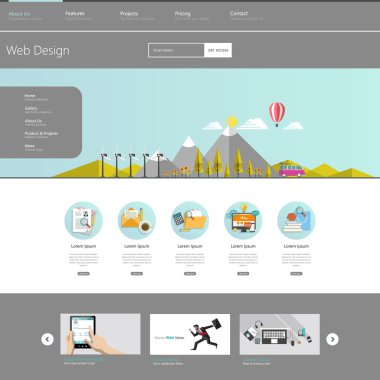The width and height of the screenshot is (380, 380).
Task: Open the Features navigation item
Action: click(x=75, y=13)
